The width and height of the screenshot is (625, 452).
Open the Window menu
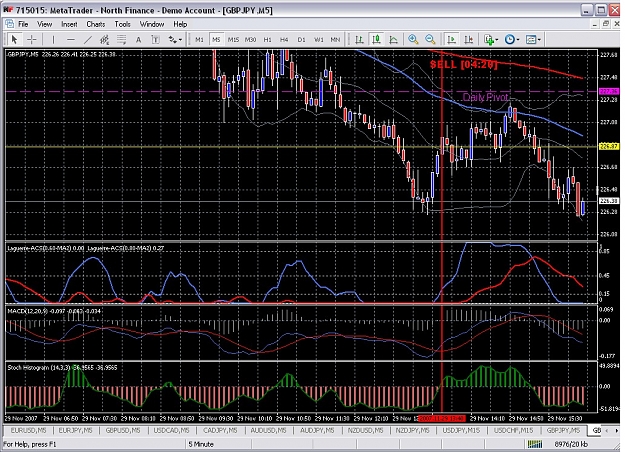151,24
